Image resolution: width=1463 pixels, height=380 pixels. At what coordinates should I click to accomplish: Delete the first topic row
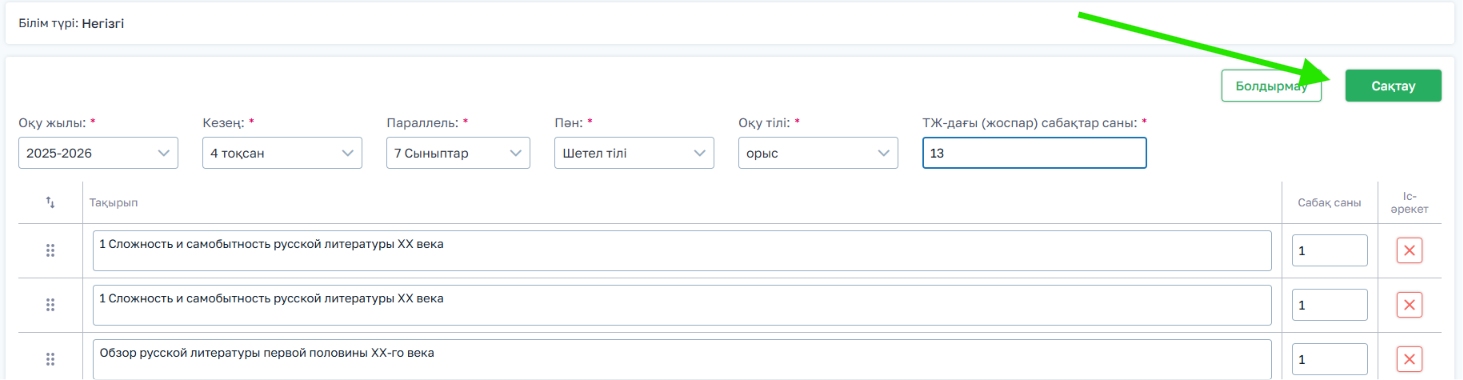(1409, 251)
